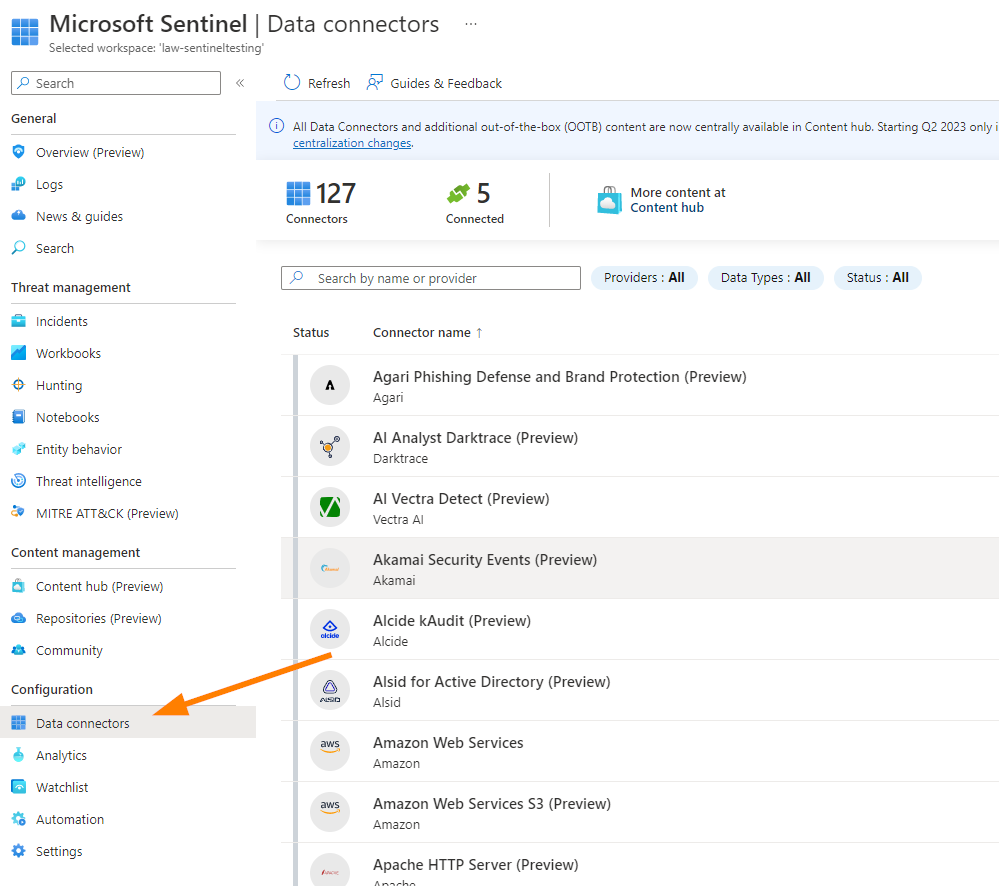
Task: Open Workbooks in the sidebar
Action: pyautogui.click(x=68, y=354)
